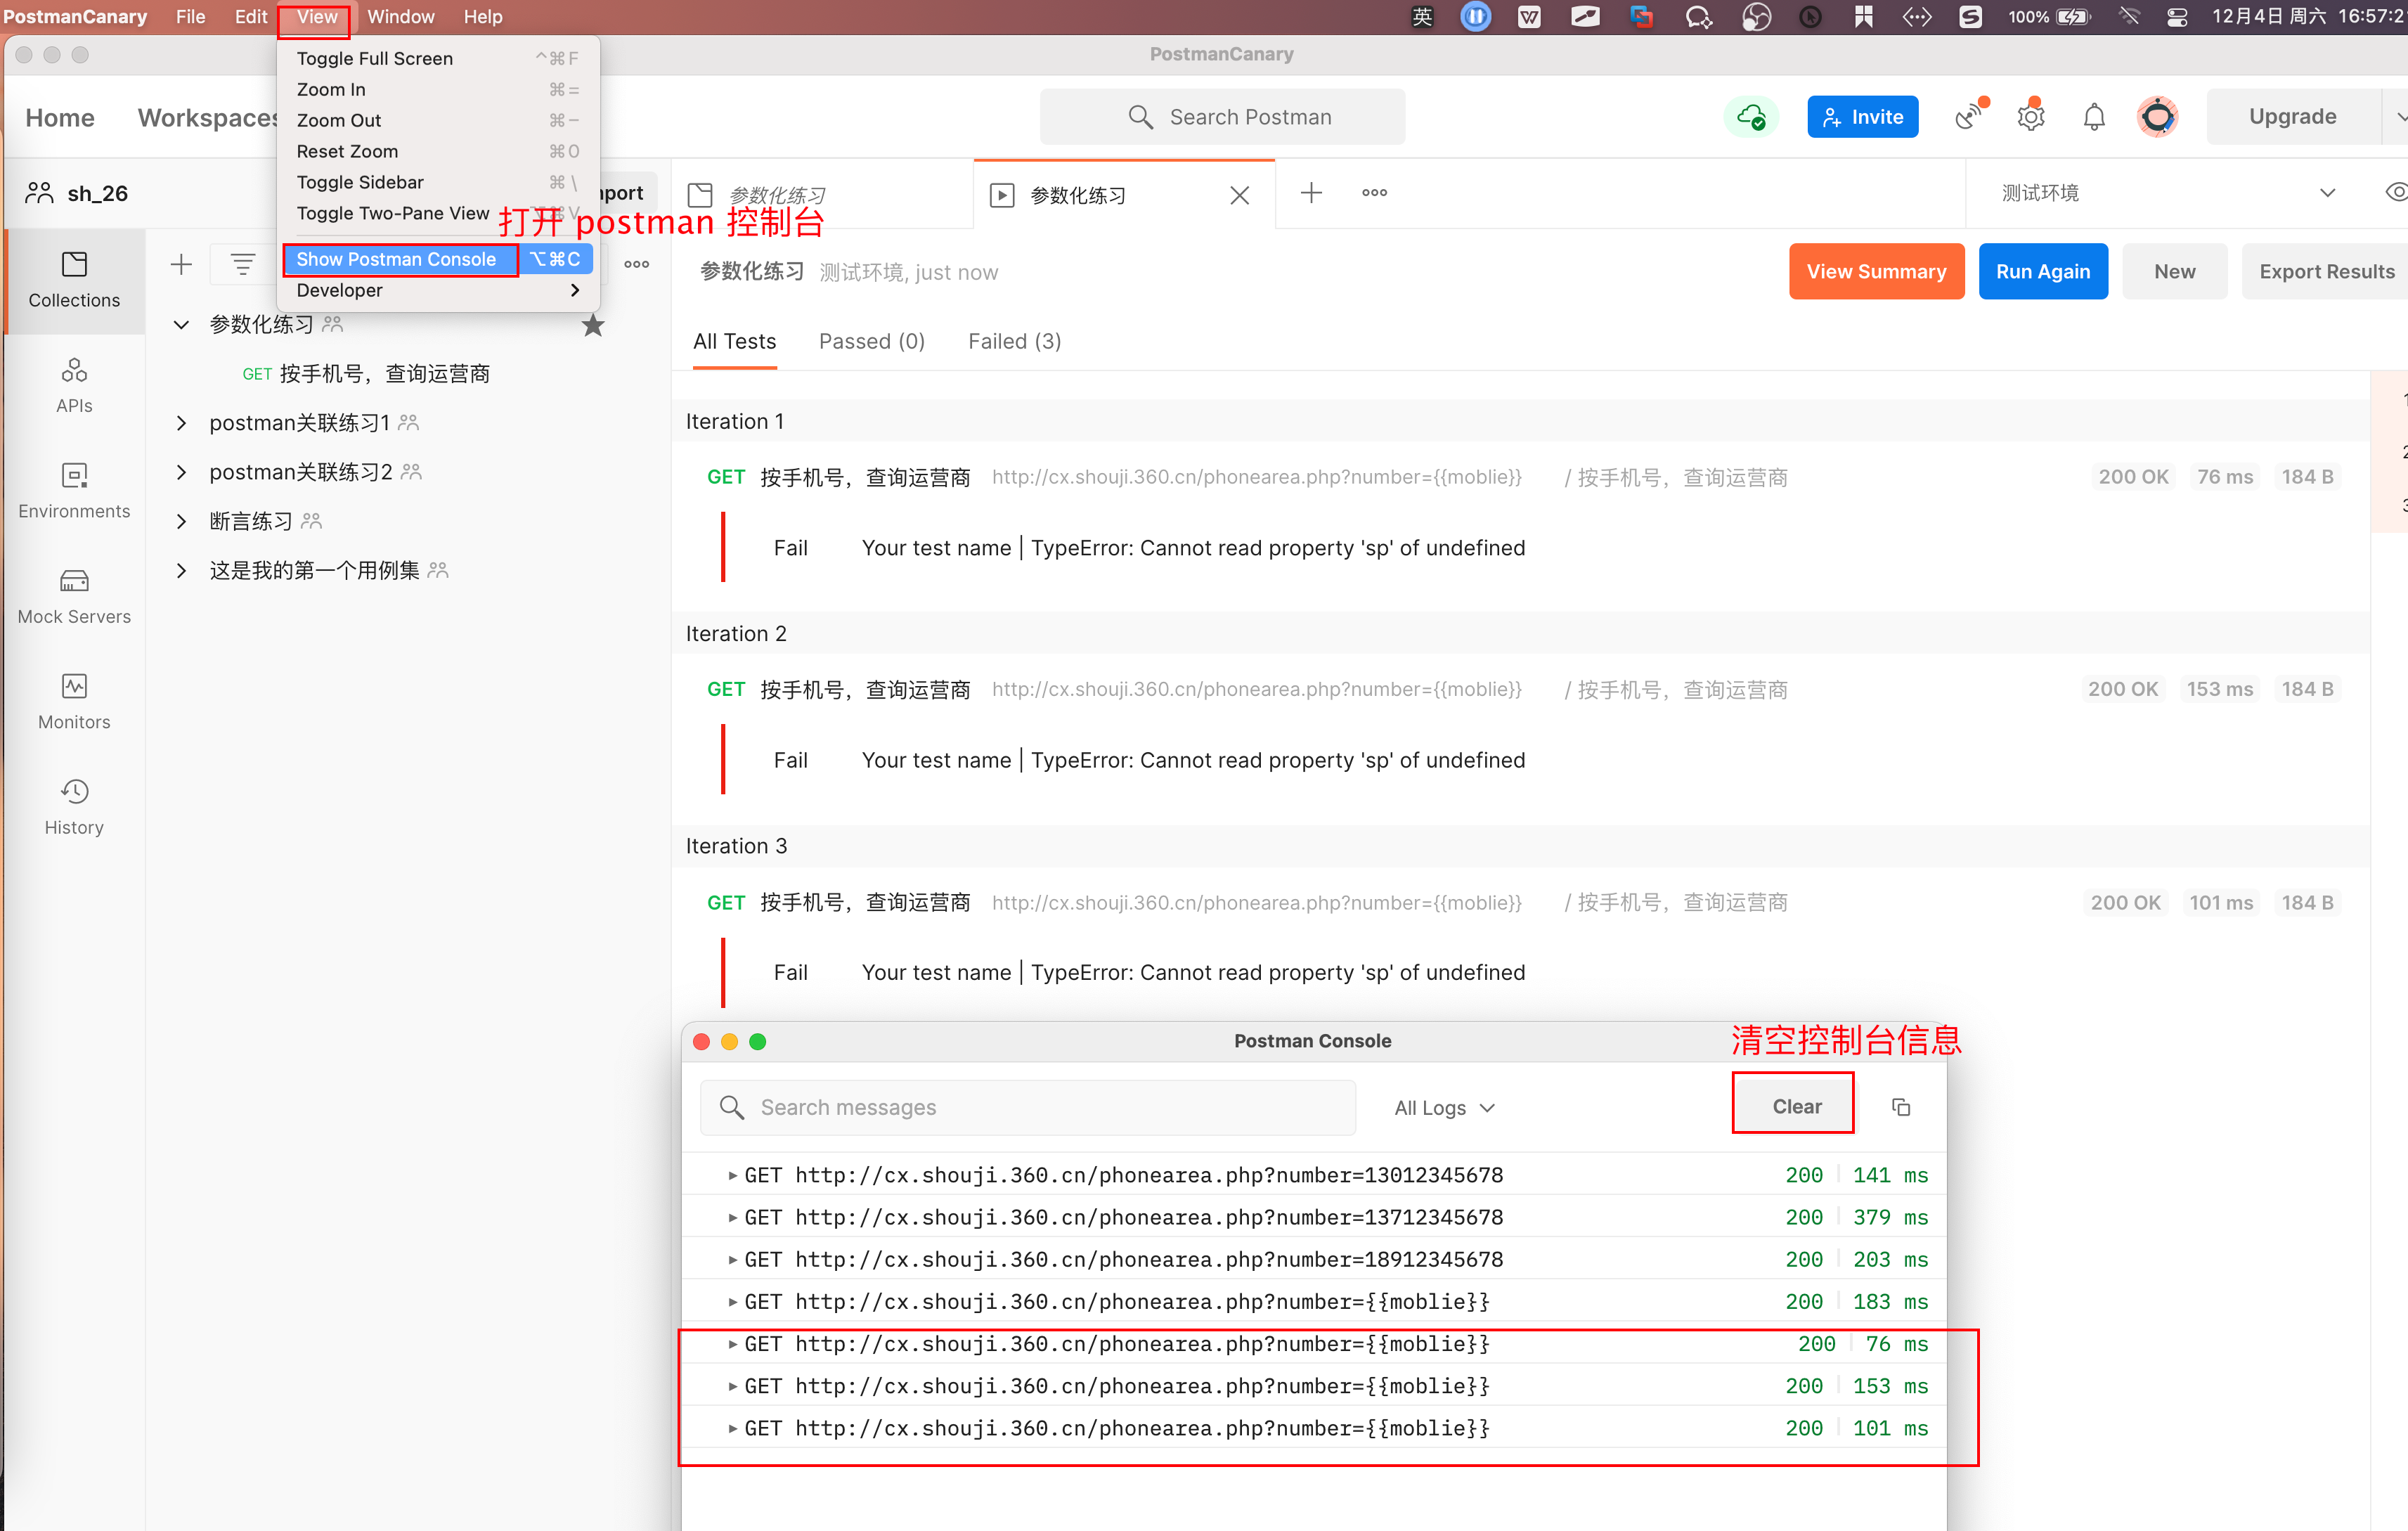Click the new tab plus icon
This screenshot has width=2408, height=1531.
pyautogui.click(x=1311, y=192)
